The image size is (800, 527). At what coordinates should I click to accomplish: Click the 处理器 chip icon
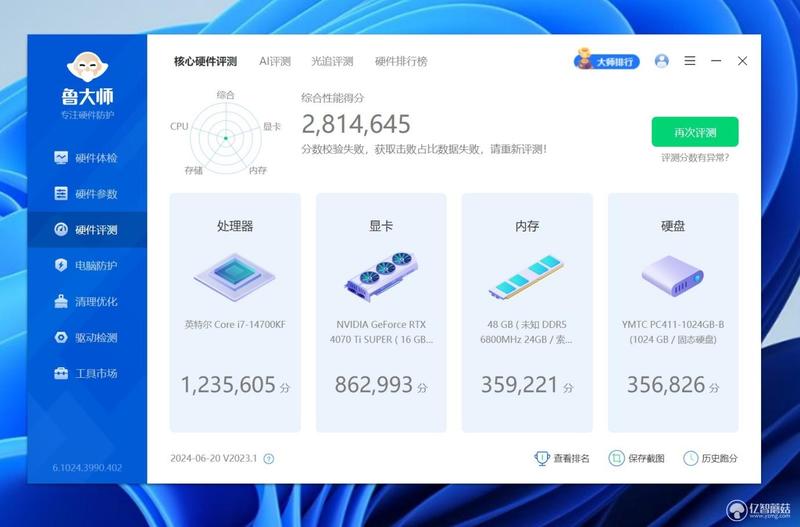point(235,278)
